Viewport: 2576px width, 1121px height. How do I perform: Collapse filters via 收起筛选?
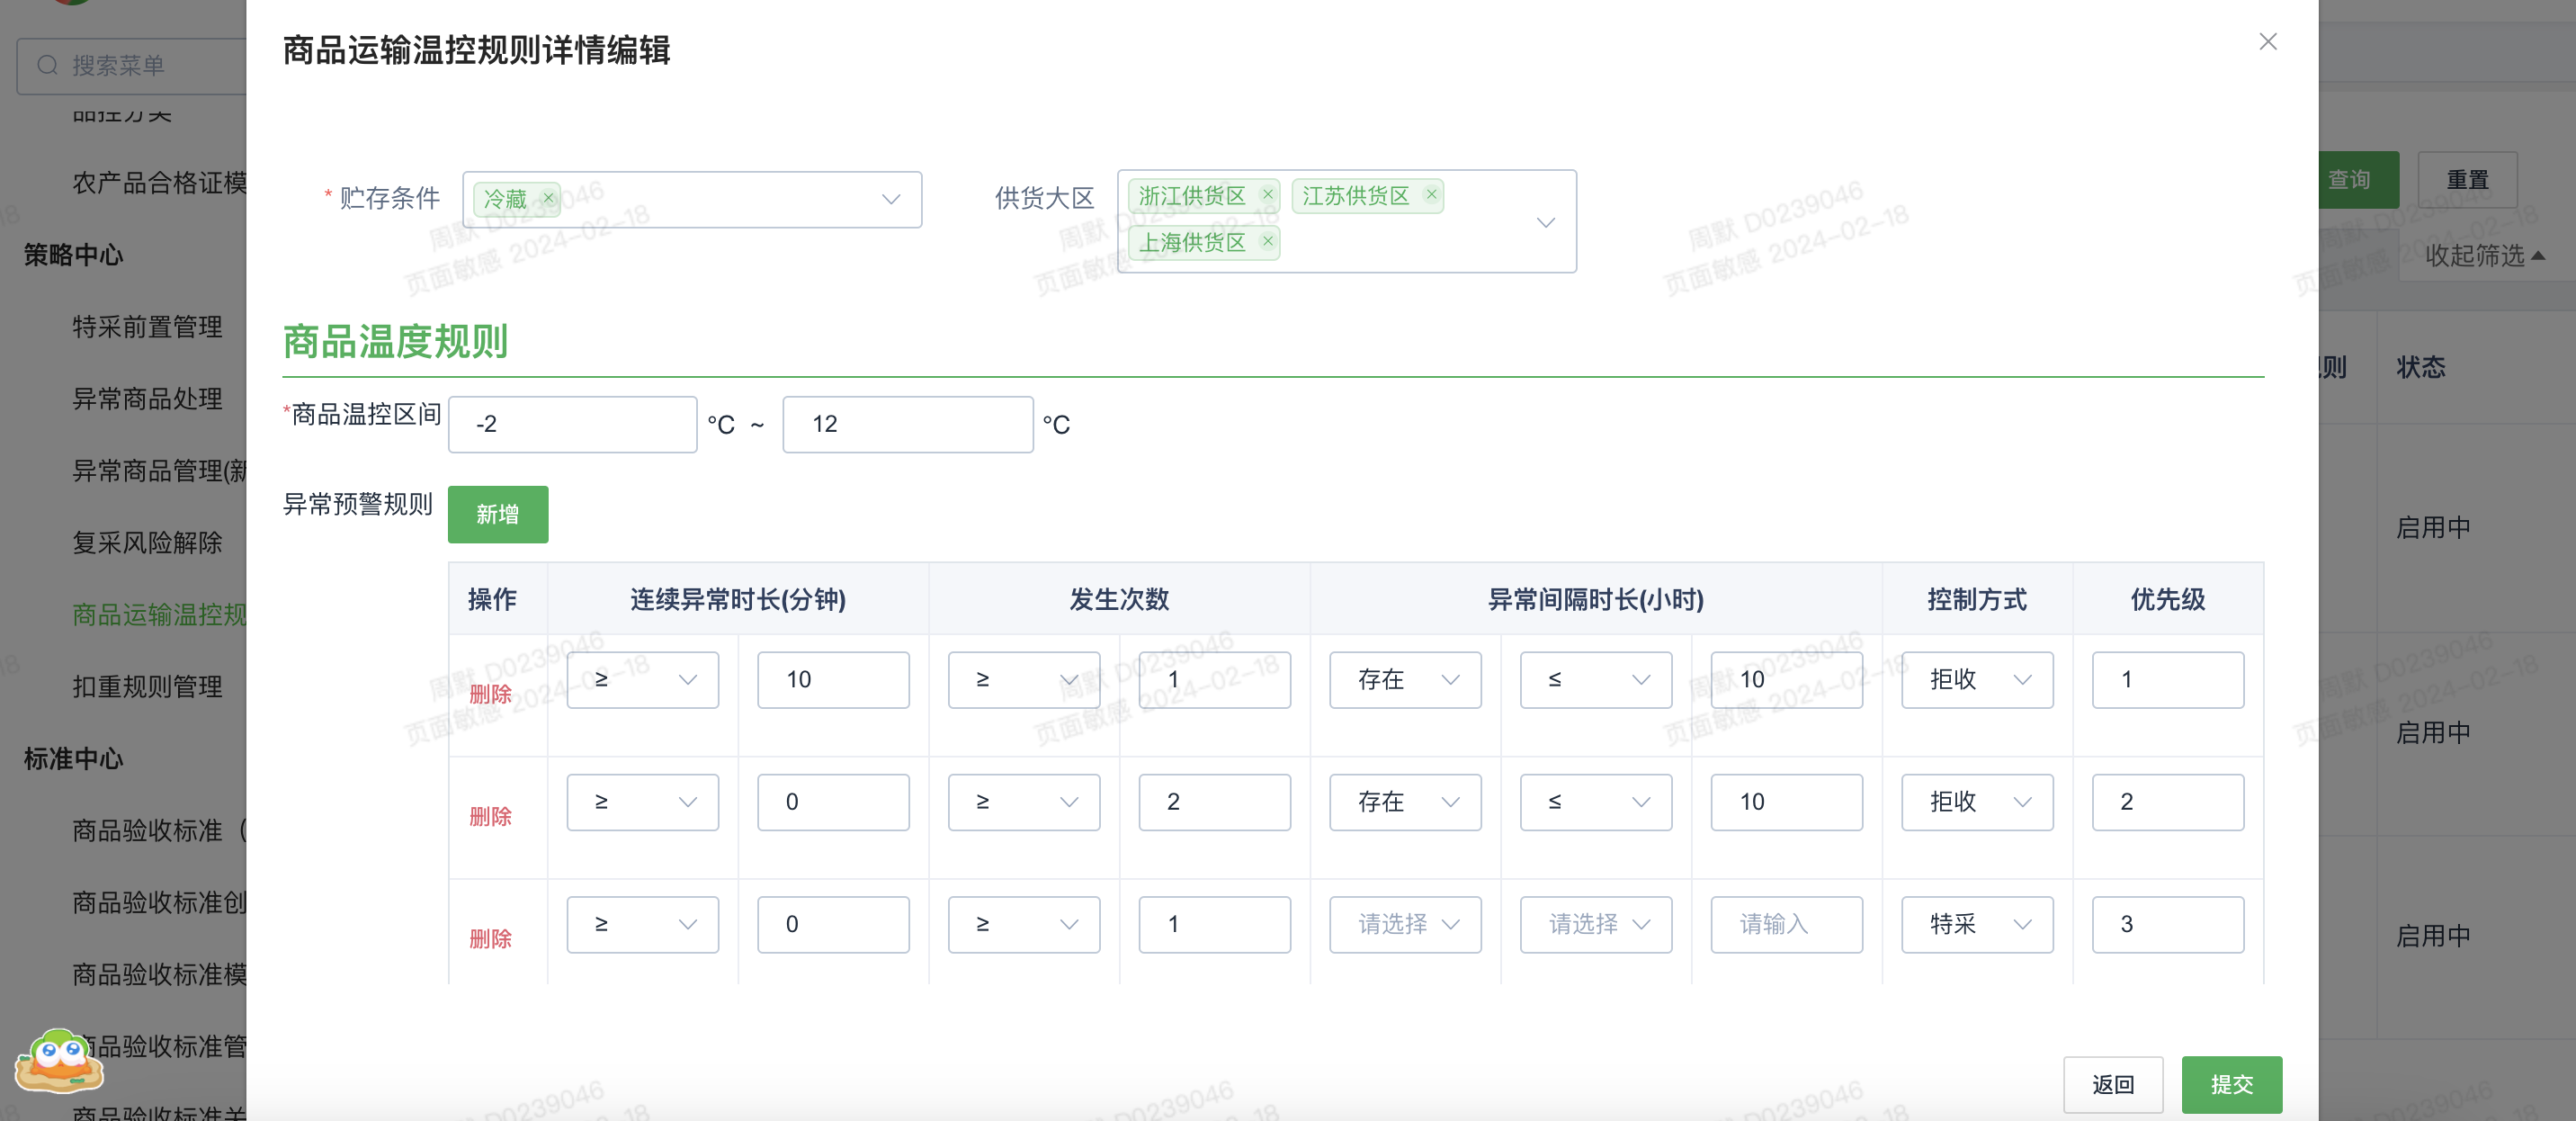pos(2484,256)
